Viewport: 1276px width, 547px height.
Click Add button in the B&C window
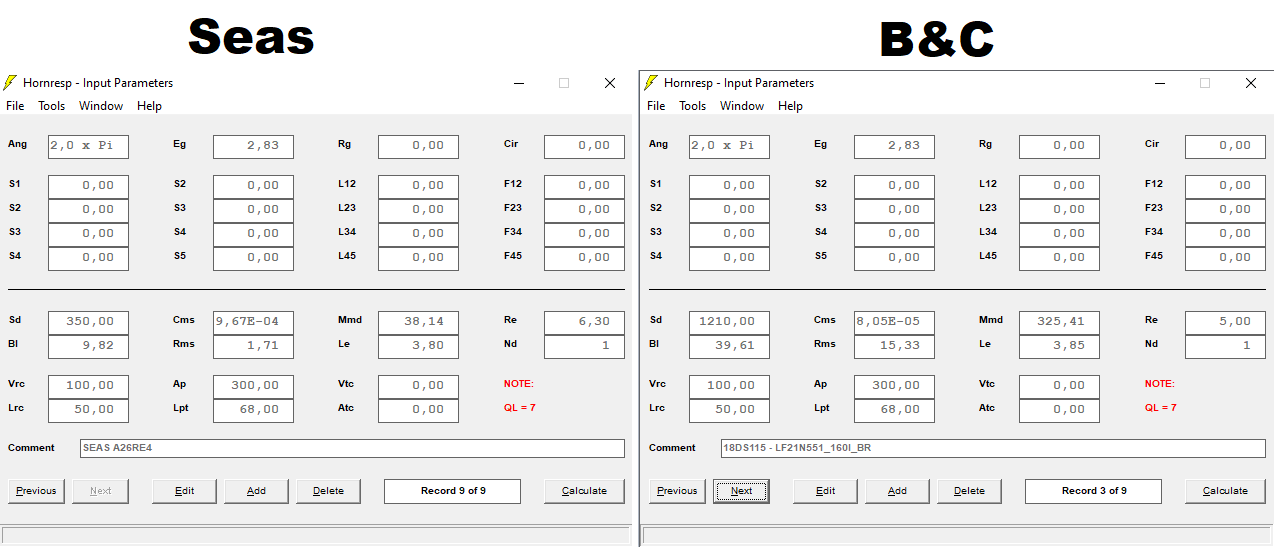(898, 491)
